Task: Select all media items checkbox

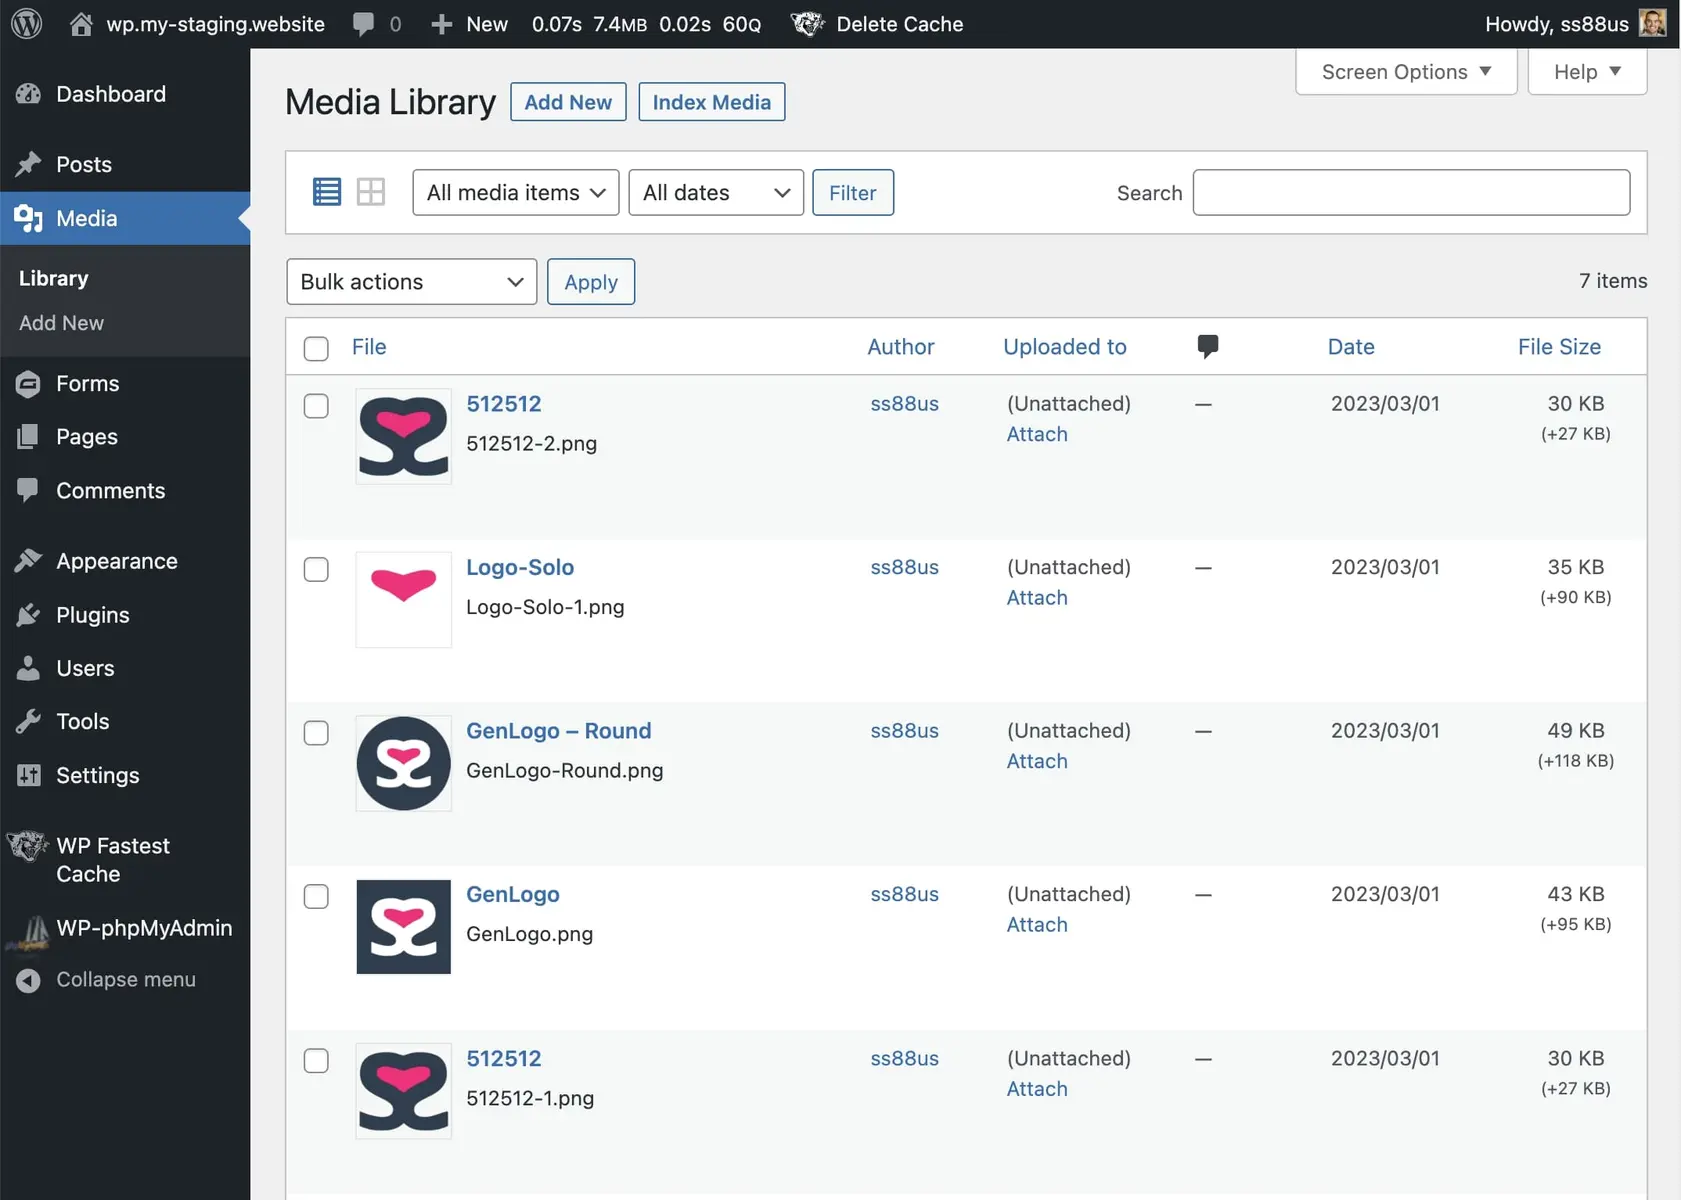Action: (x=316, y=348)
